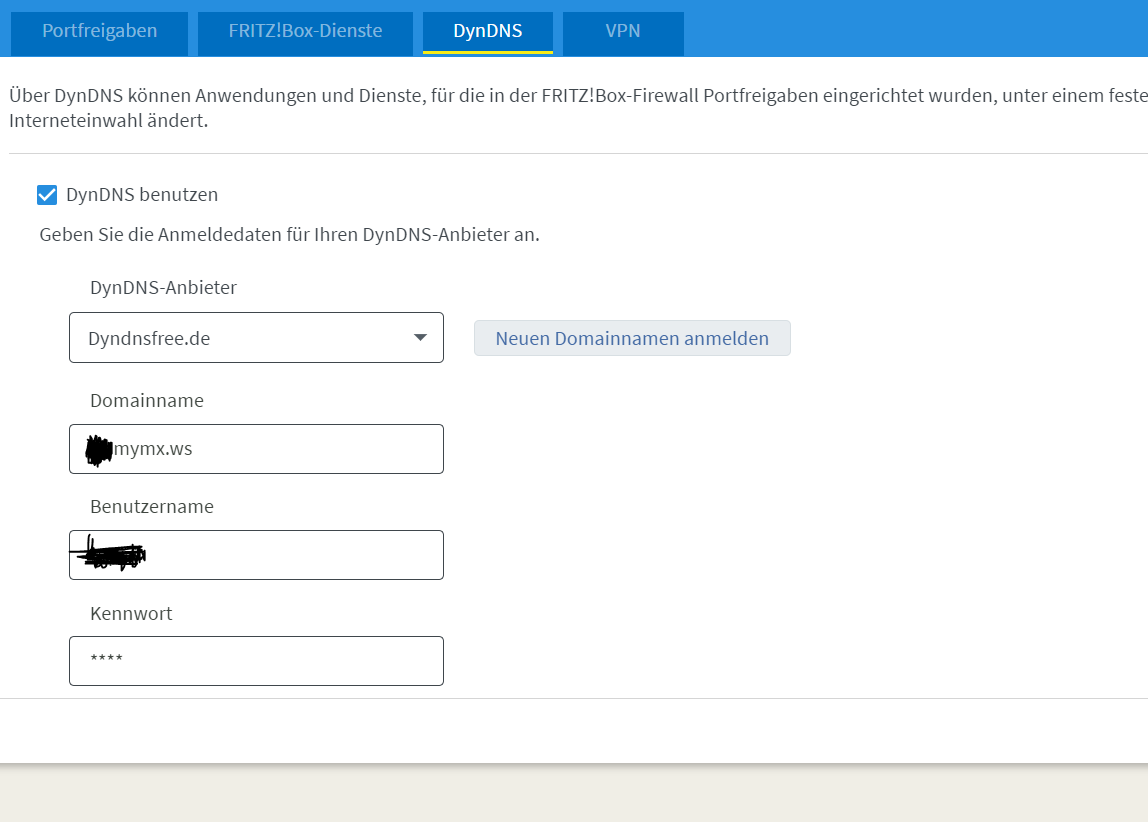Click the Domainname field label
This screenshot has height=822, width=1148.
[x=146, y=400]
